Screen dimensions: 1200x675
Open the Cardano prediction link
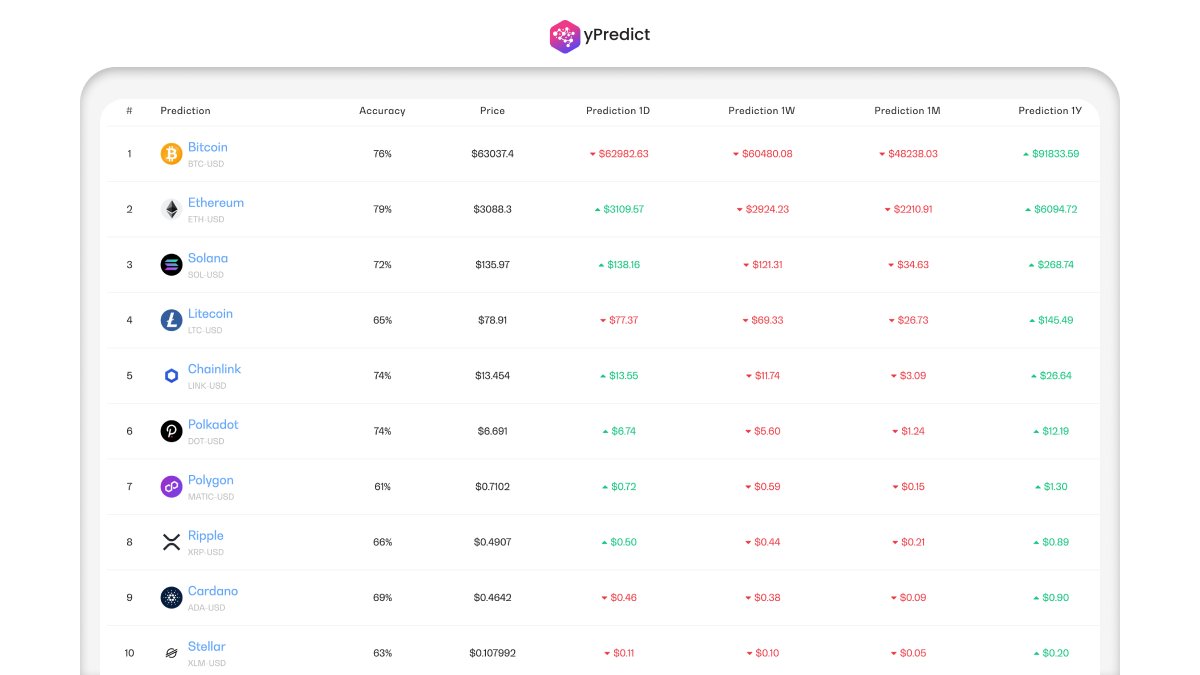click(213, 591)
